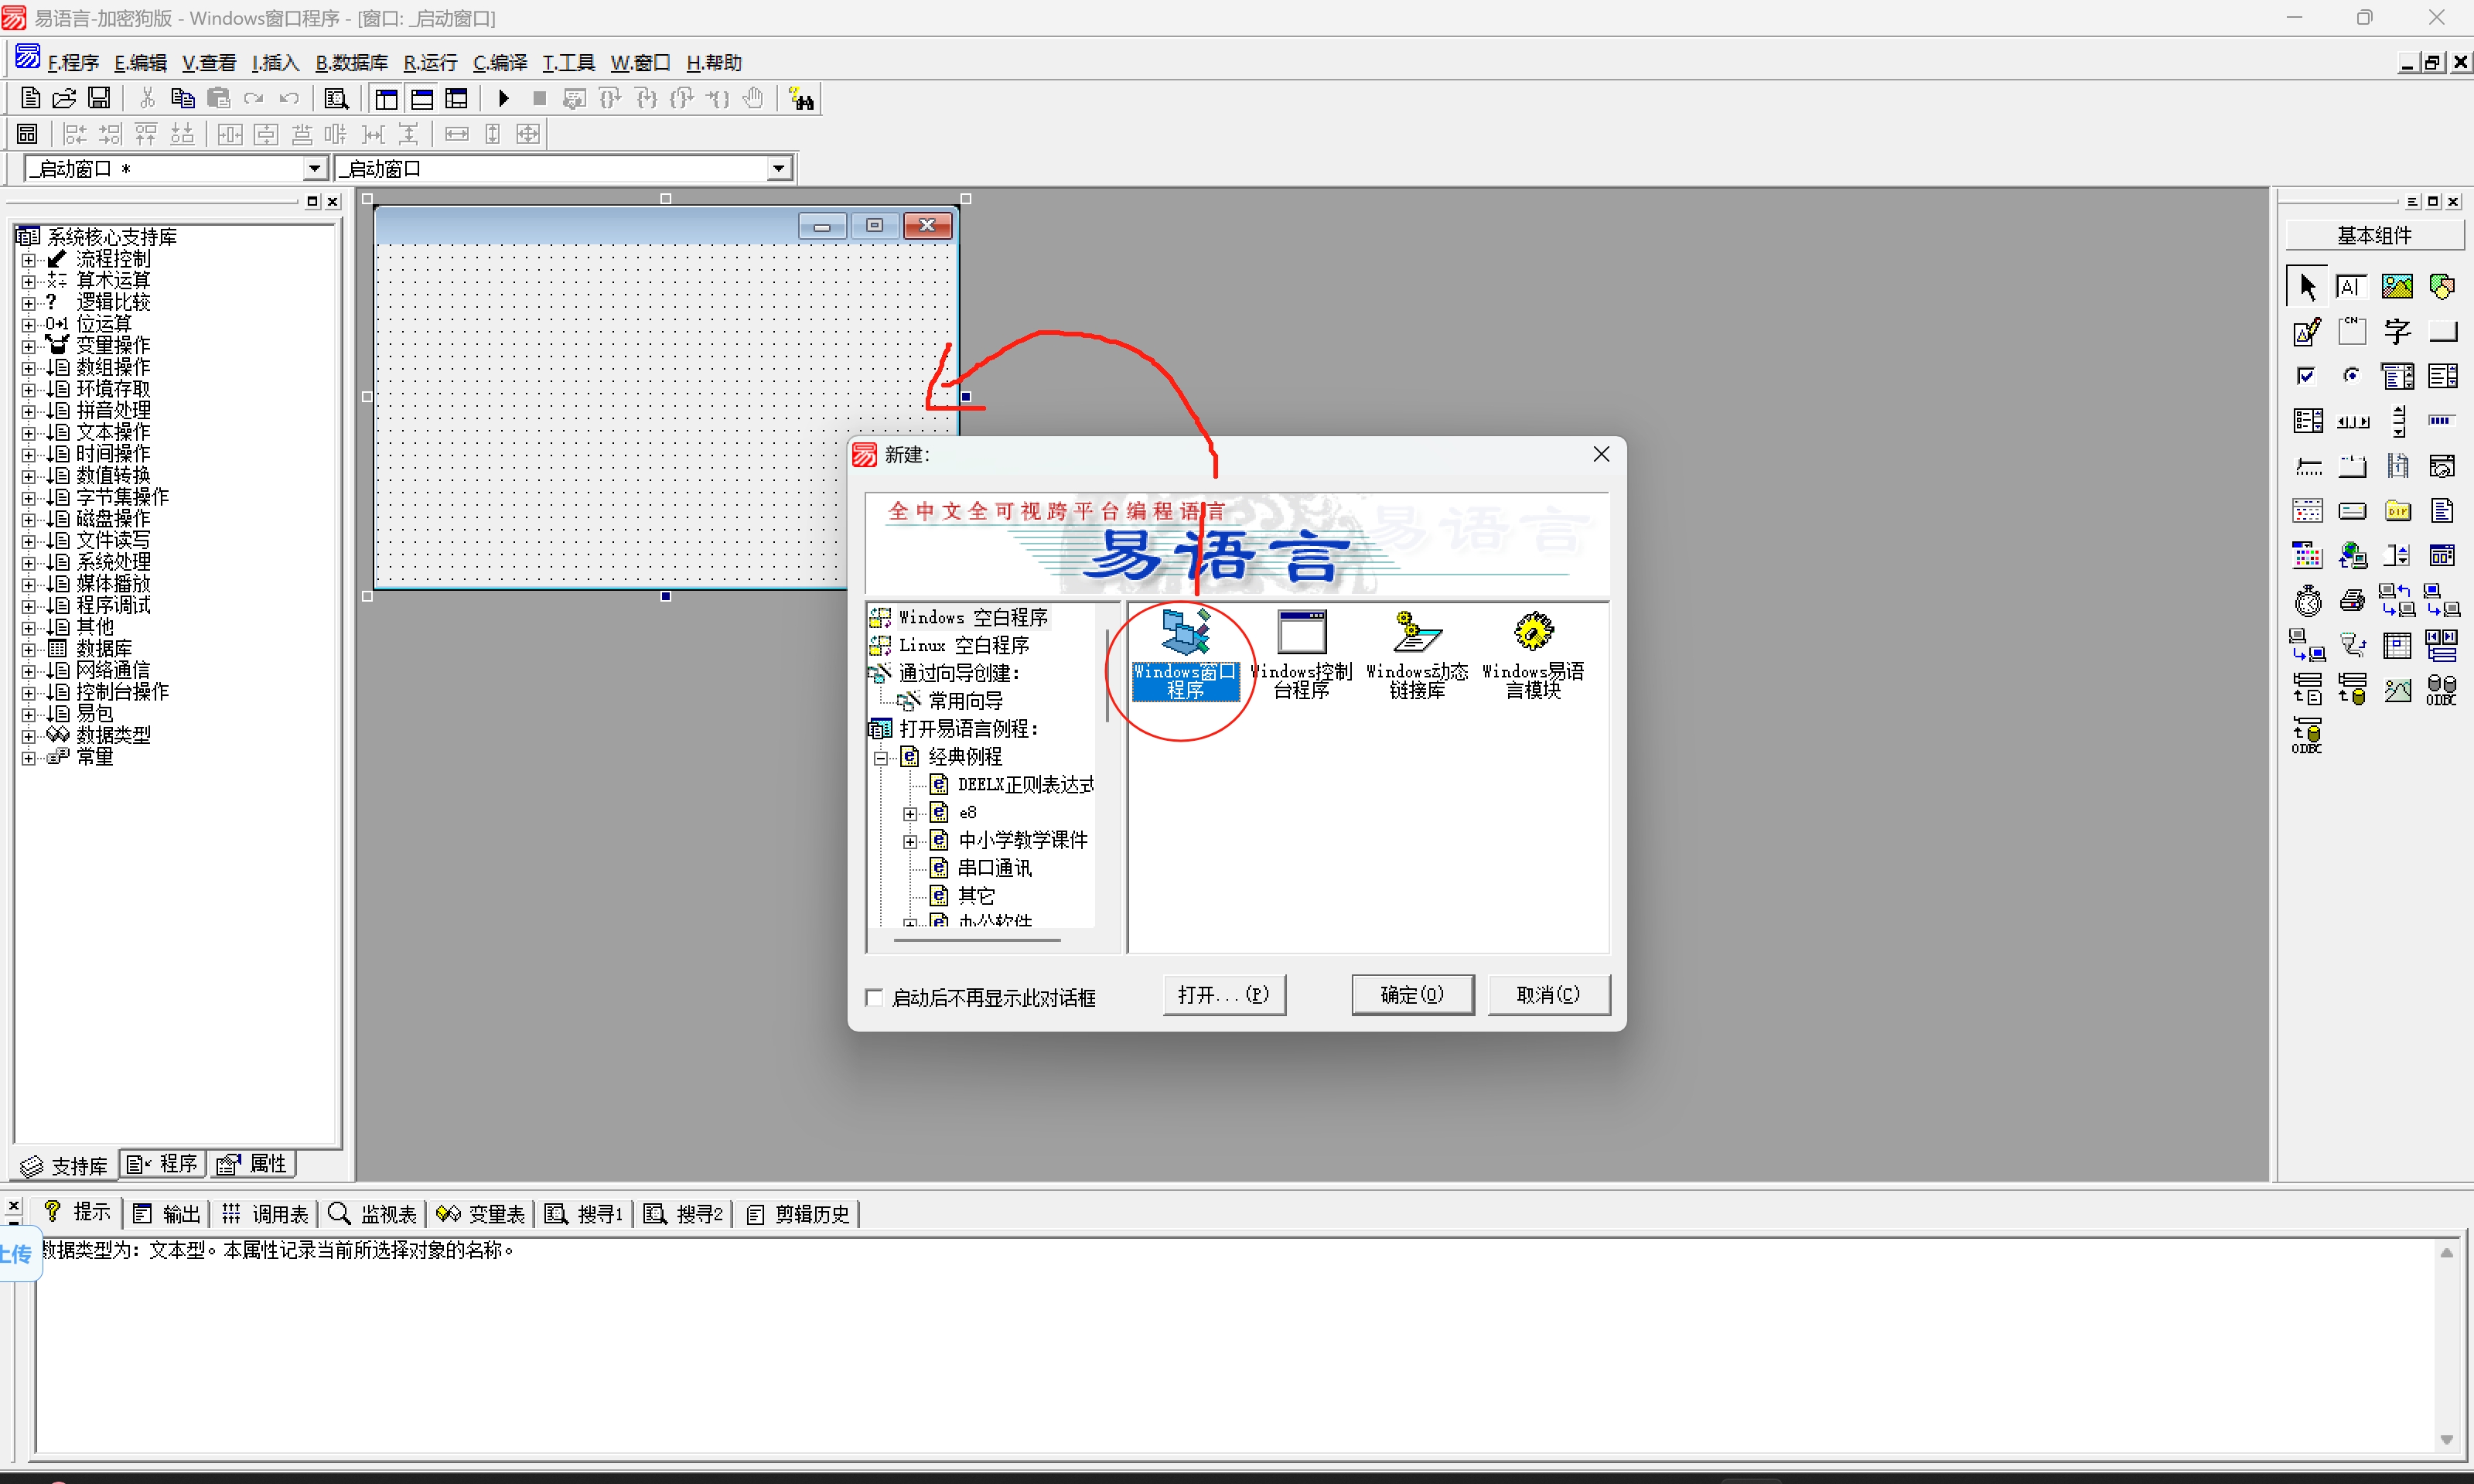Image resolution: width=2474 pixels, height=1484 pixels.
Task: Select the clock timer component icon
Action: click(x=2307, y=601)
